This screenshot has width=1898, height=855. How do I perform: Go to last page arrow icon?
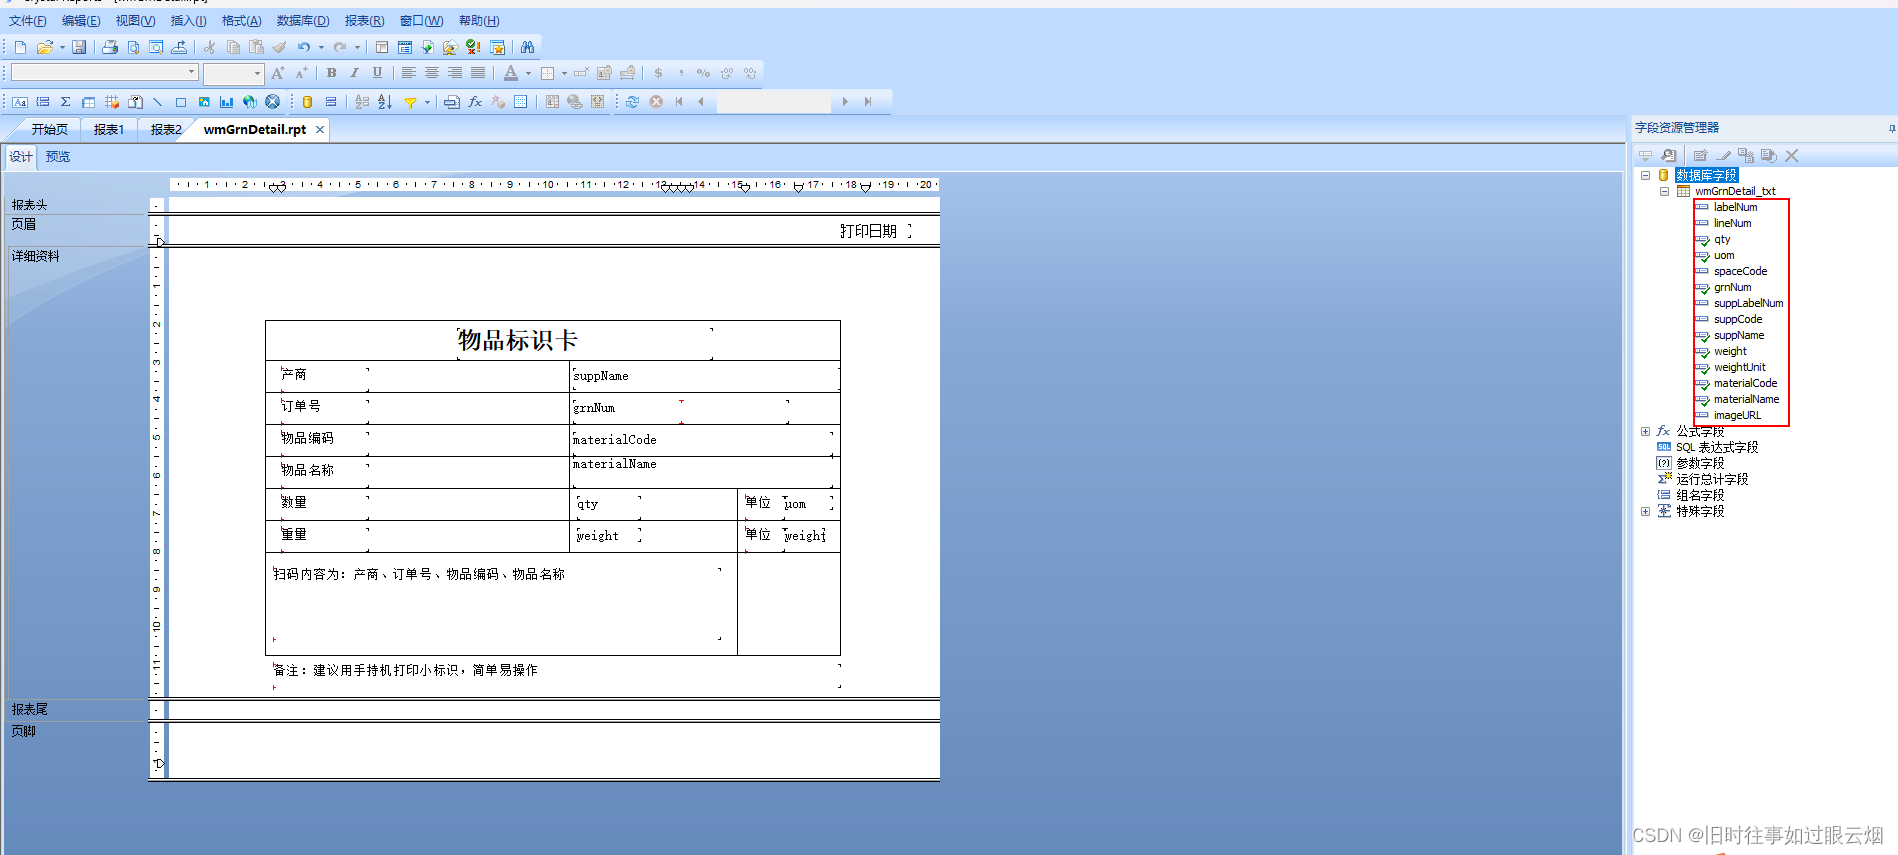tap(868, 102)
